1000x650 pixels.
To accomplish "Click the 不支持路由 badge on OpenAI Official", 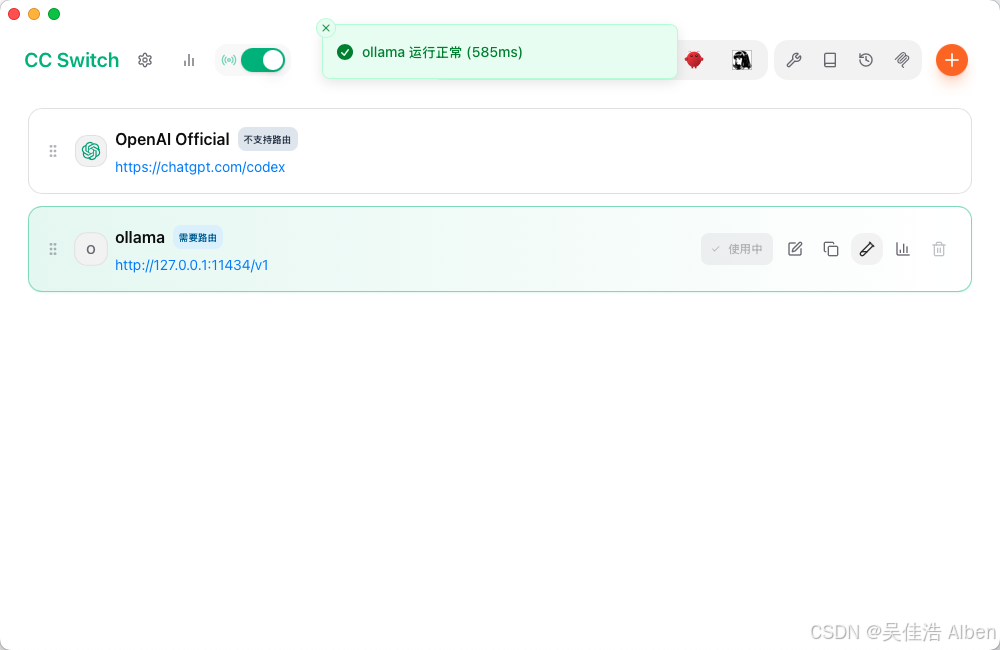I will click(268, 140).
